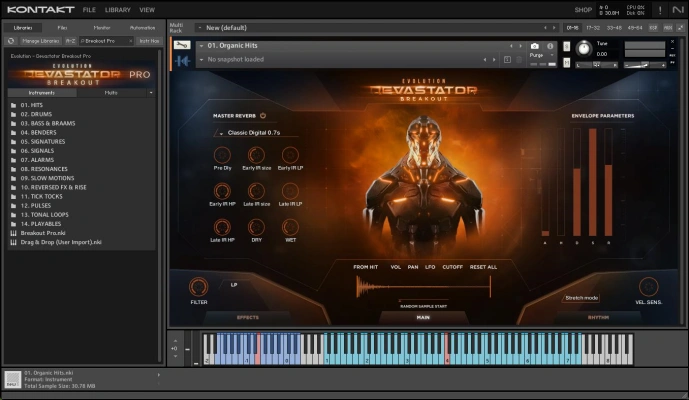
Task: Toggle the Solo button on instrument header
Action: coord(567,46)
